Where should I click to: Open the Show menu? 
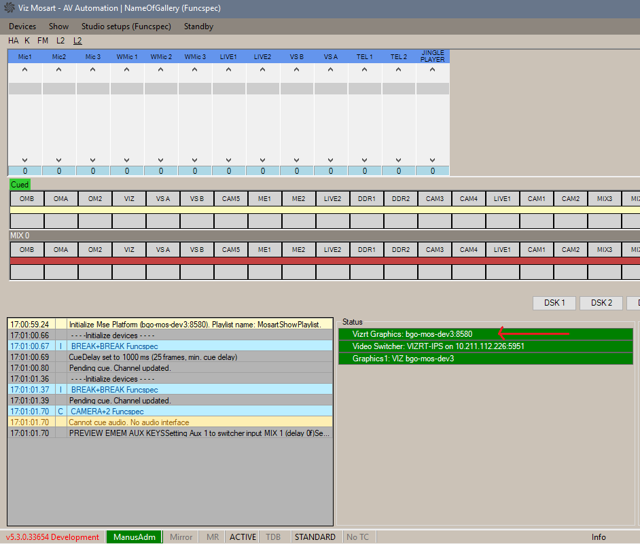coord(59,26)
